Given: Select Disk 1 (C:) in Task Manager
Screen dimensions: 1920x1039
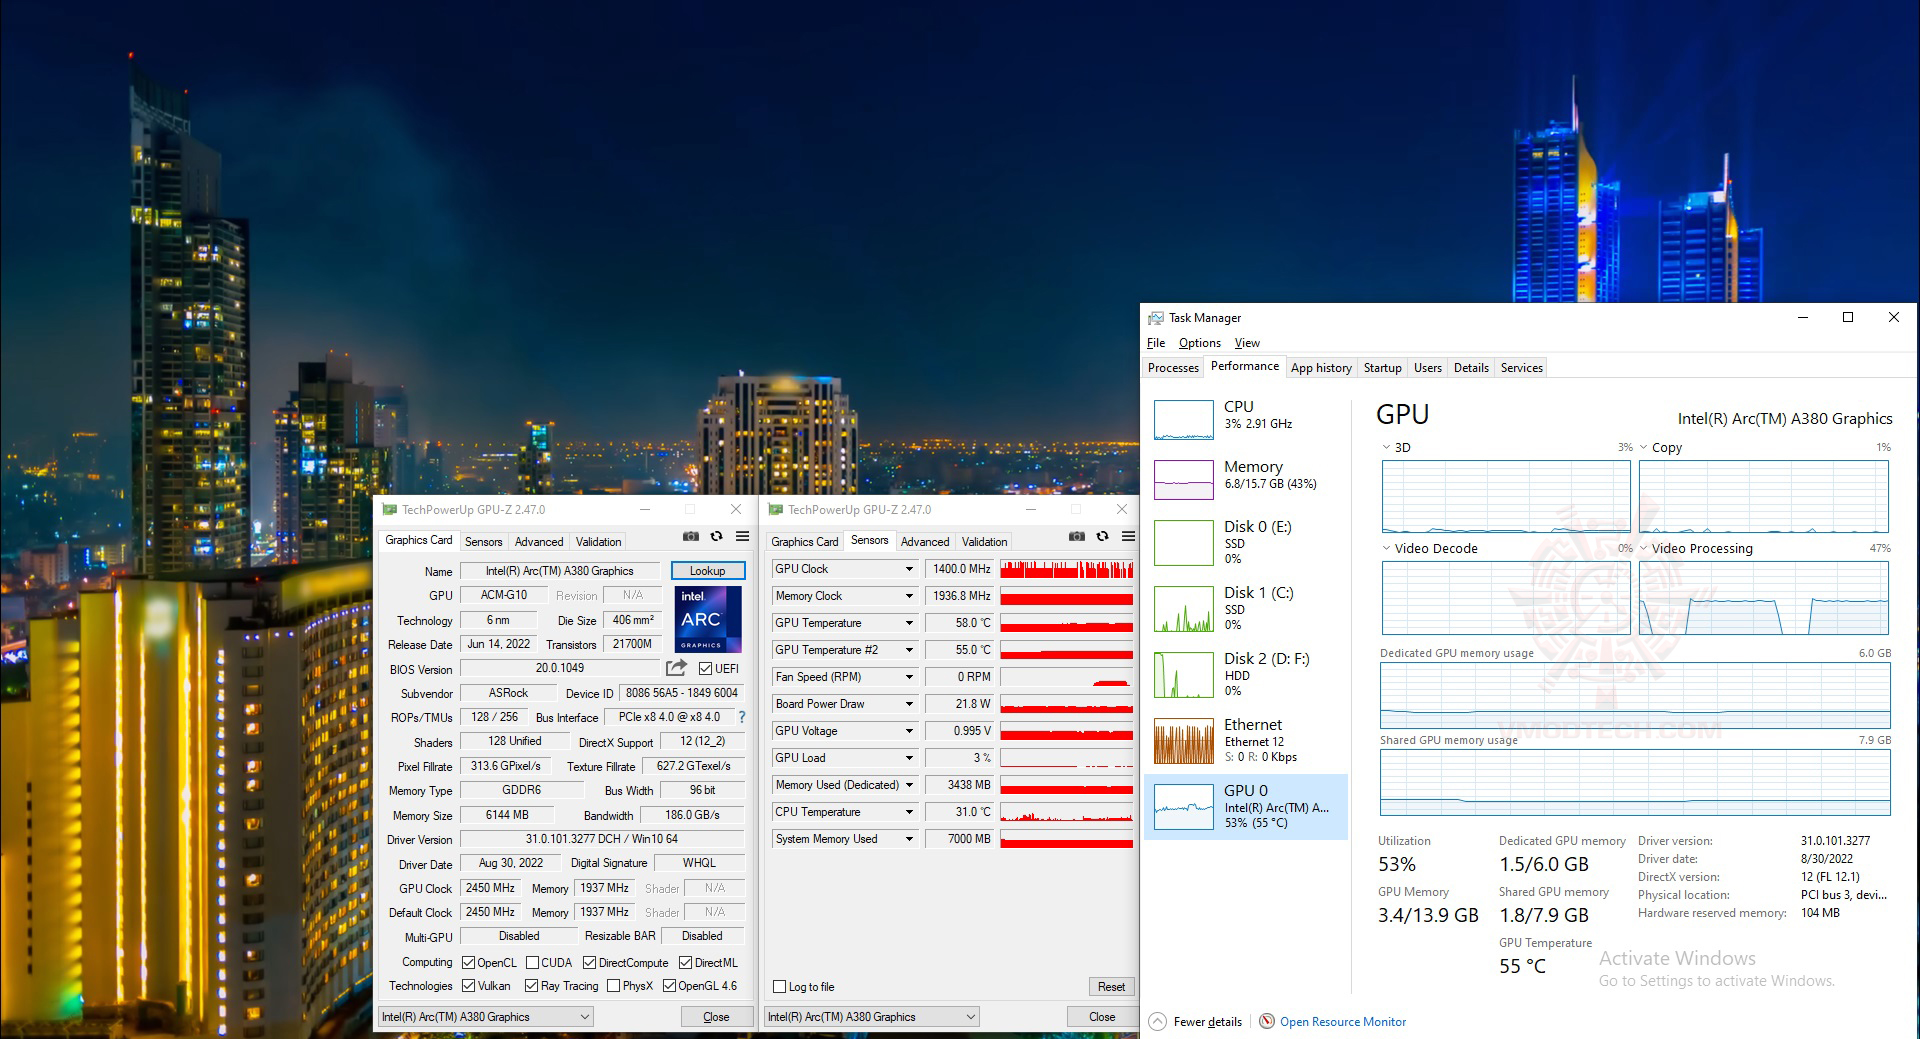Looking at the screenshot, I should (1246, 607).
